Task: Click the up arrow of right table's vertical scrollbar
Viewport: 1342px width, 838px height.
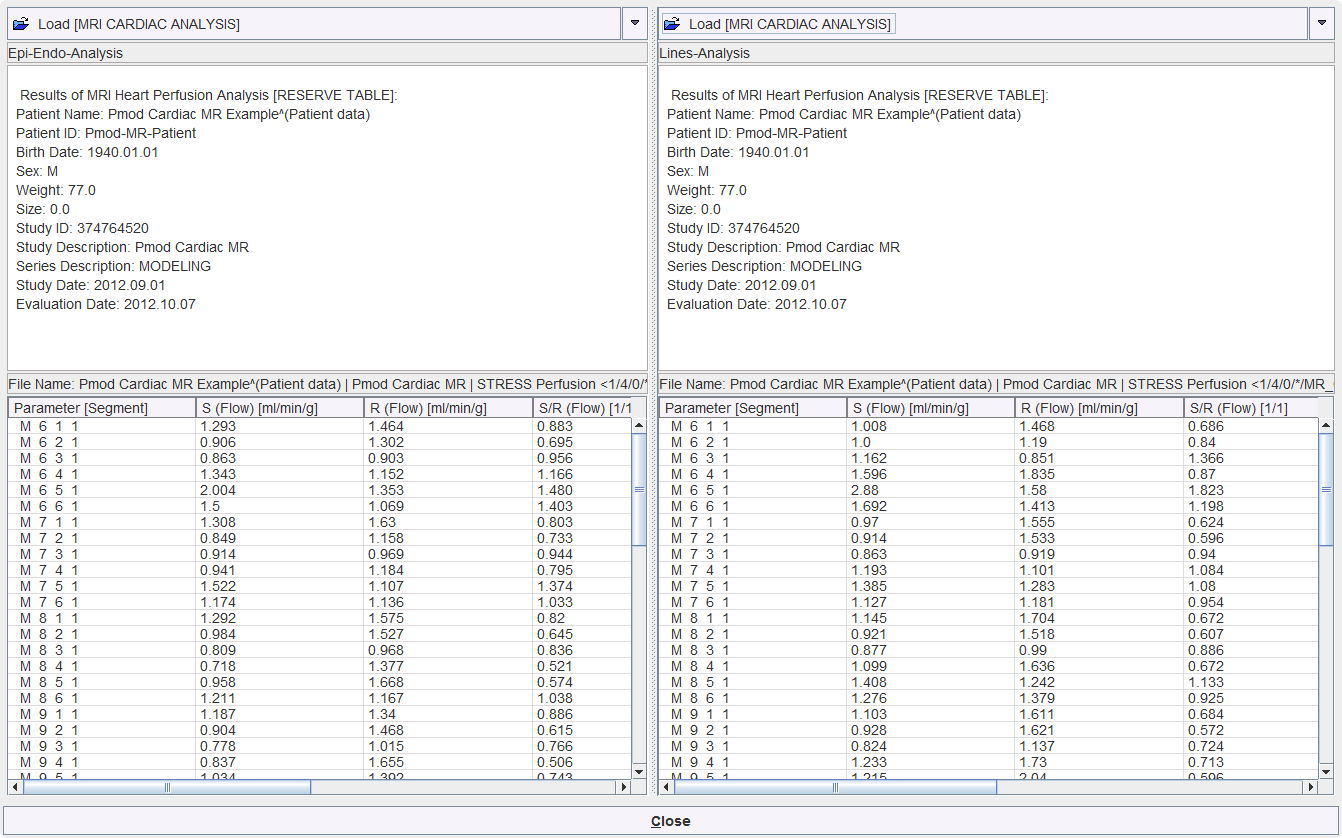Action: (x=1326, y=426)
